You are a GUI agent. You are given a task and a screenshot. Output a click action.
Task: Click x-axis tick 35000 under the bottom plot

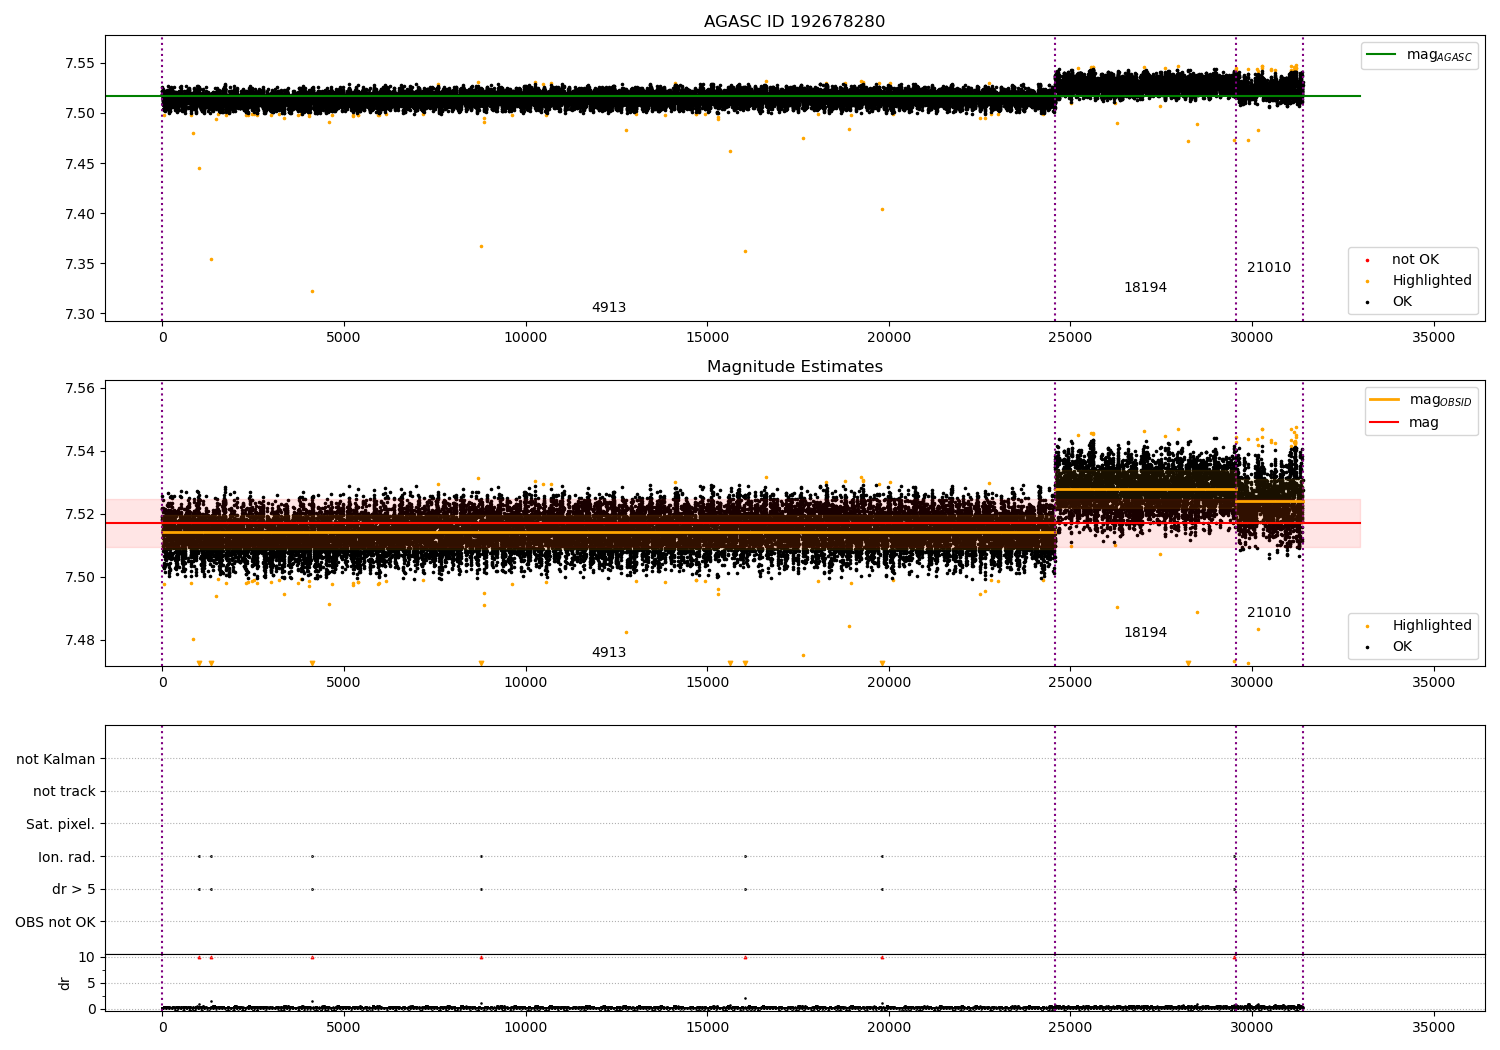click(1433, 1028)
